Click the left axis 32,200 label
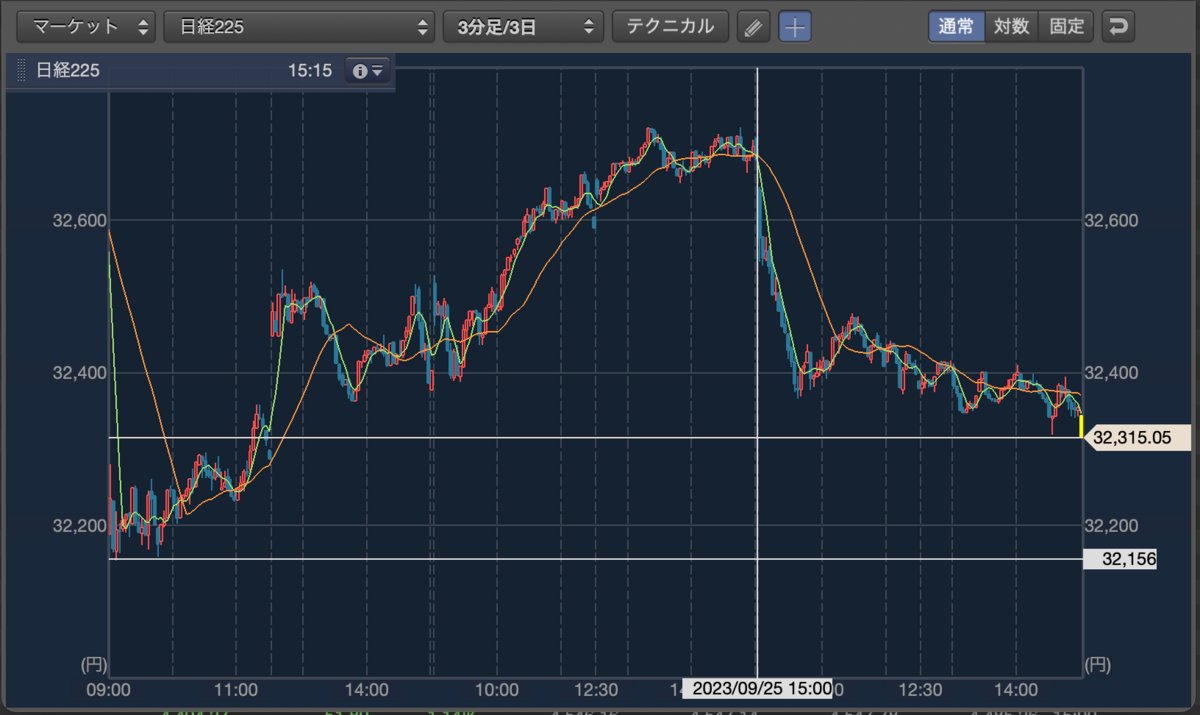Image resolution: width=1200 pixels, height=715 pixels. (x=79, y=526)
